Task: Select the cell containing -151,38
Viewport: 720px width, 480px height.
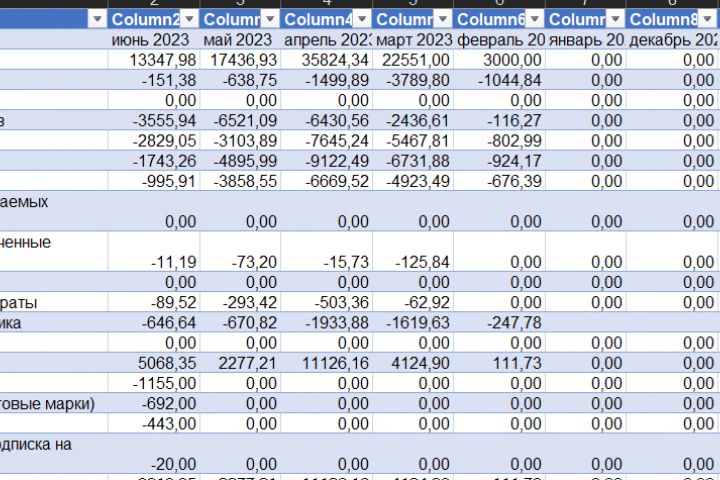Action: [154, 80]
